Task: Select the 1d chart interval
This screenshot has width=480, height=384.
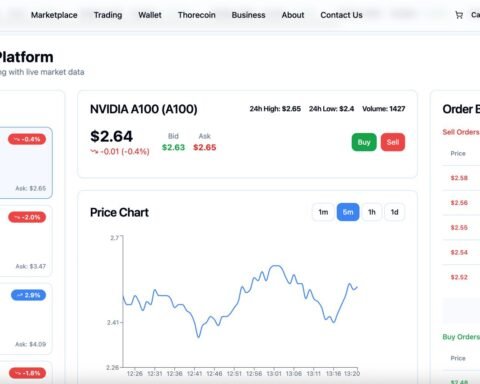Action: click(x=395, y=212)
